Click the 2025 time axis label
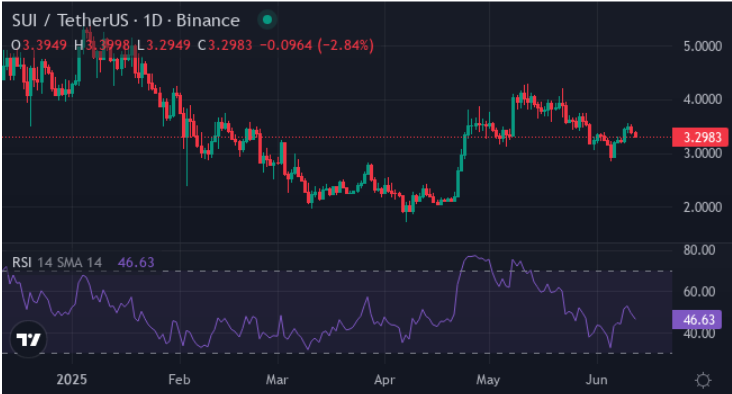This screenshot has width=732, height=394. (x=72, y=380)
